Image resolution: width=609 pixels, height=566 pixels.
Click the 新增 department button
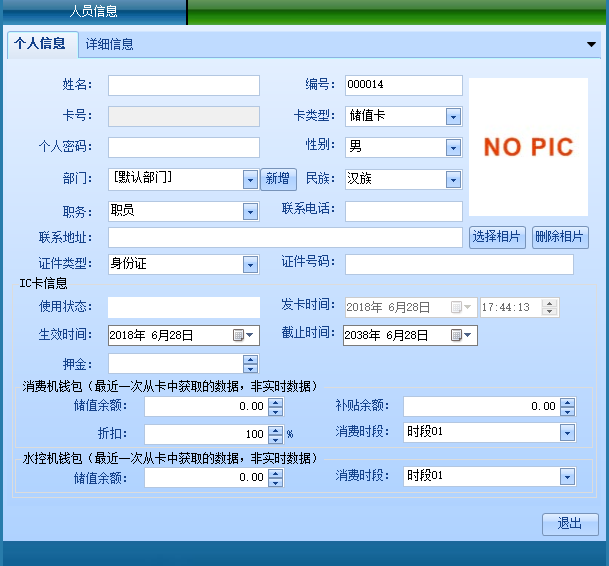click(279, 179)
